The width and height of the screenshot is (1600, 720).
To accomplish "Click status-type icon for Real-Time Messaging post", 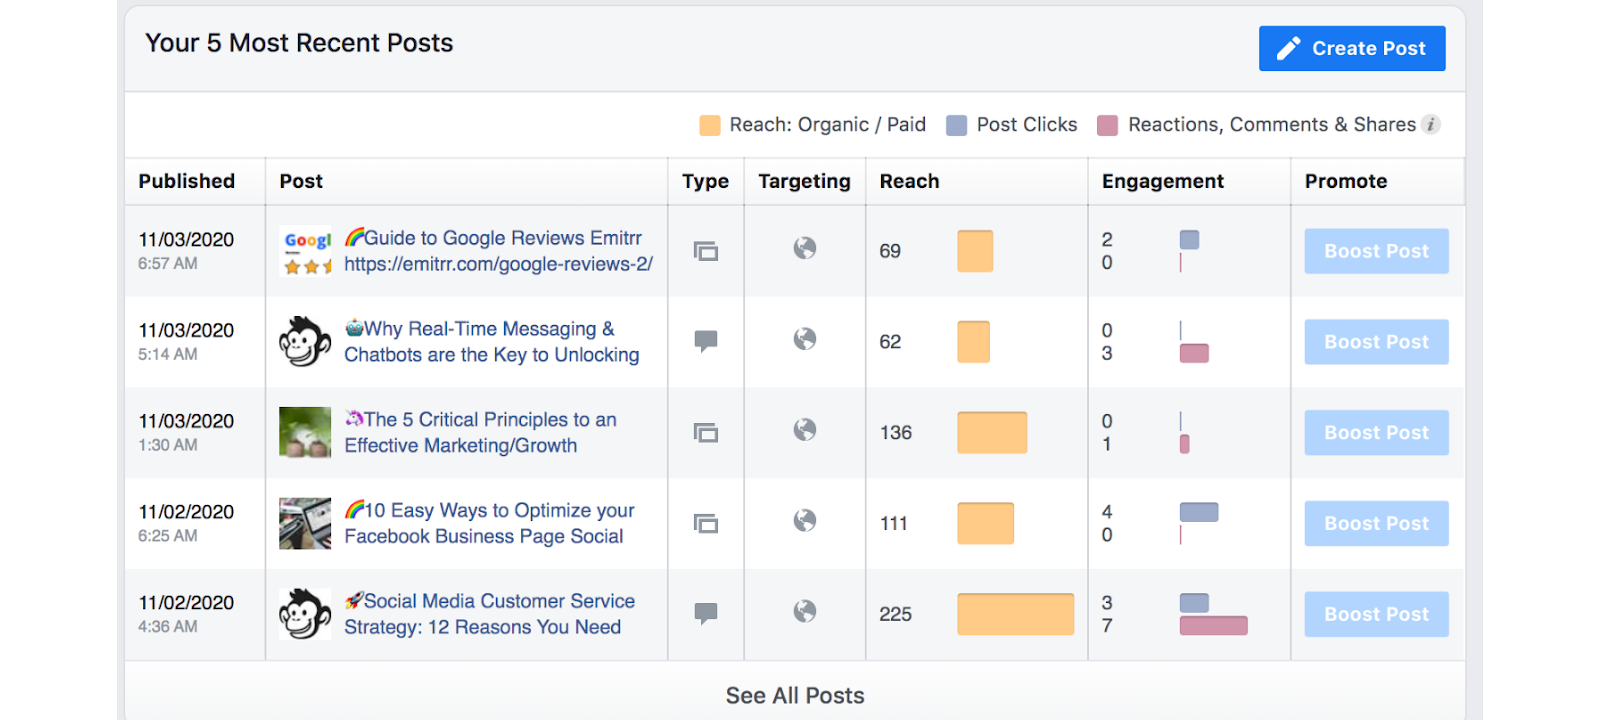I will [706, 341].
